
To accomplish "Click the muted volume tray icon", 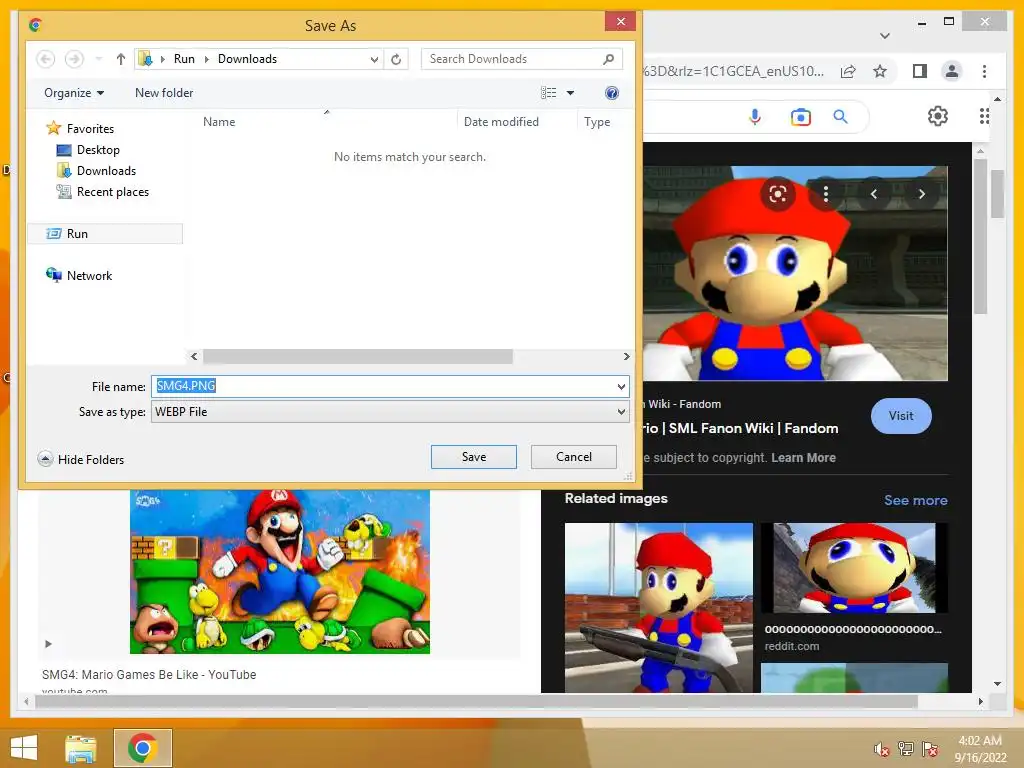I will point(882,749).
